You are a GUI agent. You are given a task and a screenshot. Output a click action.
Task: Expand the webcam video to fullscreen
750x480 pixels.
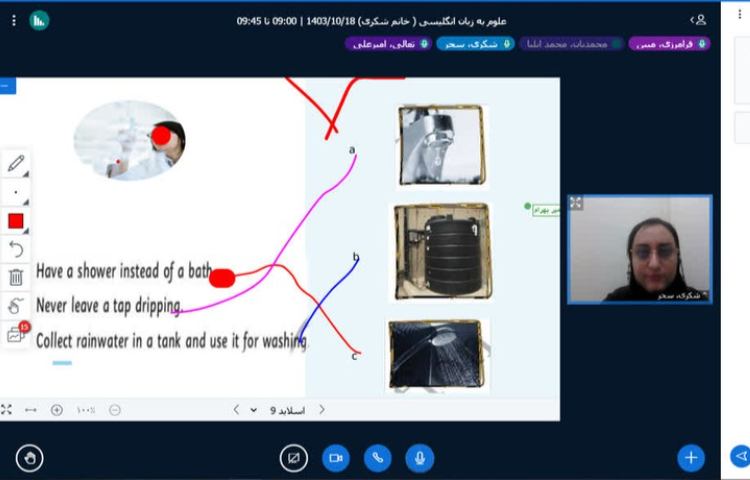[x=576, y=203]
